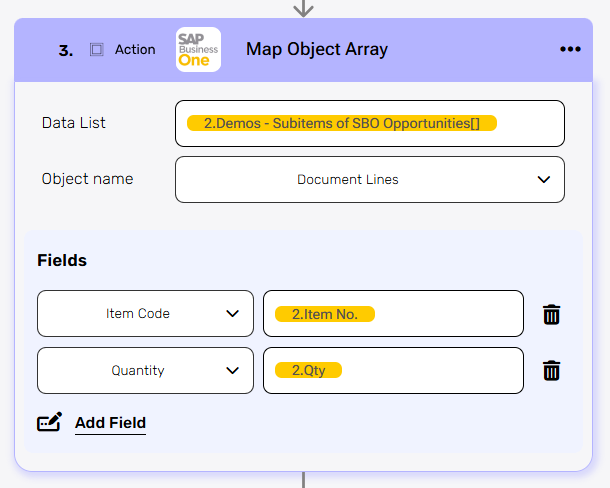Click the Map Object Array title

(x=316, y=49)
